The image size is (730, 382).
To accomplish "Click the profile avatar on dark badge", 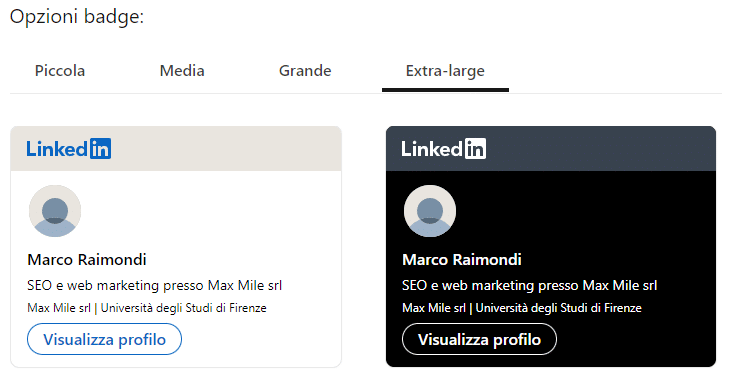I will click(430, 211).
